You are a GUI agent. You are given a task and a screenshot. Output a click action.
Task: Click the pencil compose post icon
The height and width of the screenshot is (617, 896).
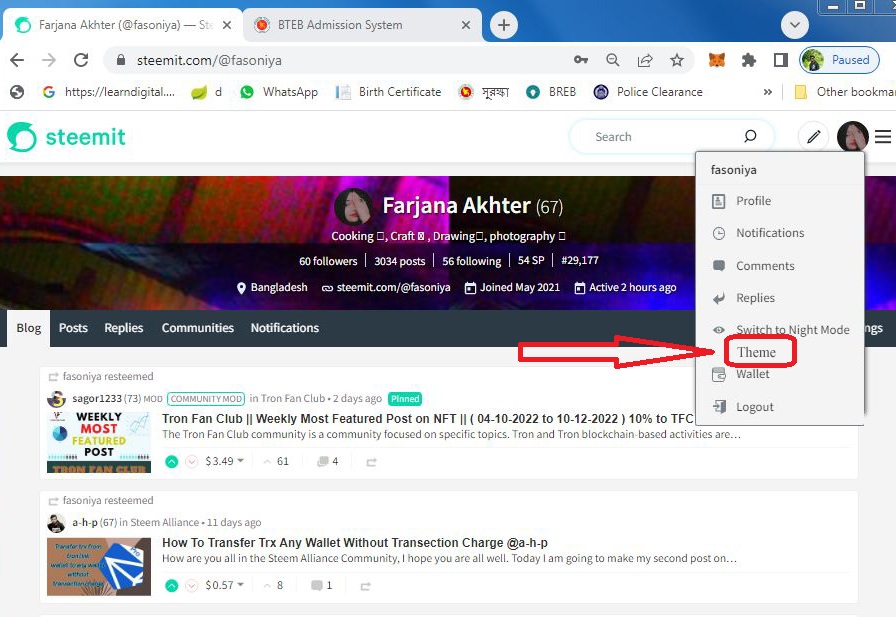(x=814, y=137)
